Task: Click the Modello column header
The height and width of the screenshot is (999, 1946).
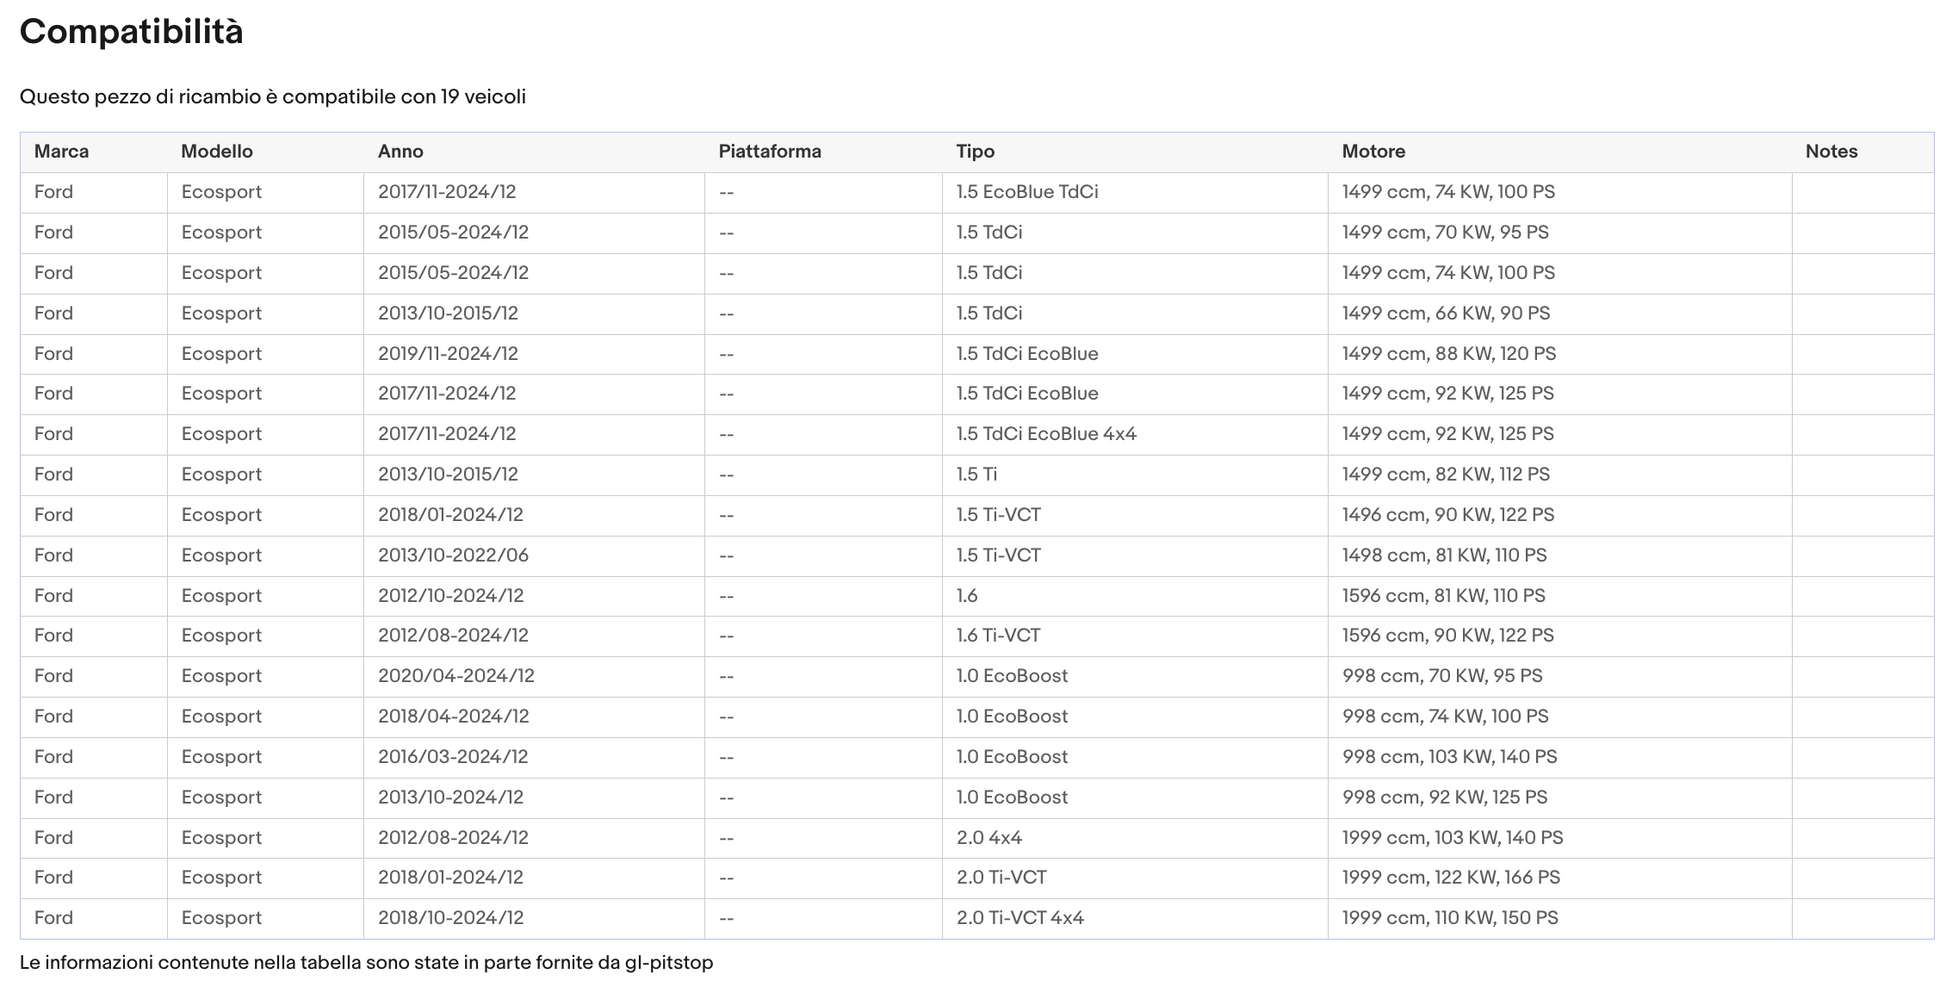Action: coord(216,152)
